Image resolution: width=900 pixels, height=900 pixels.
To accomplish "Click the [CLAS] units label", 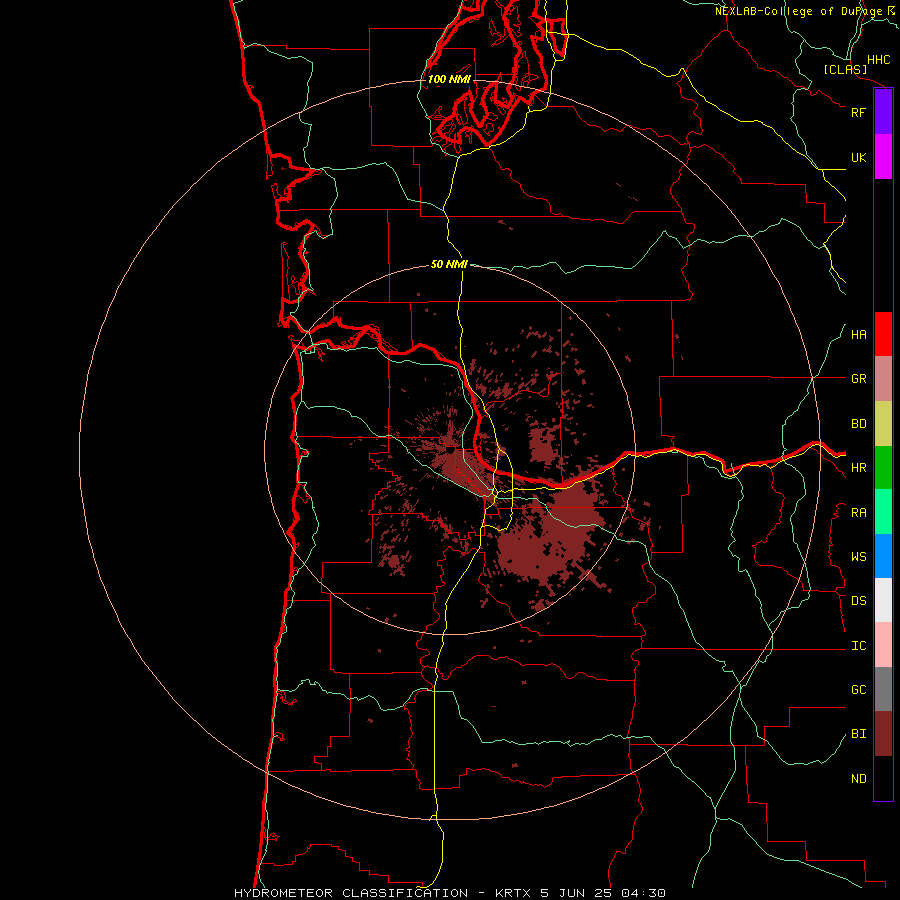I will (845, 70).
